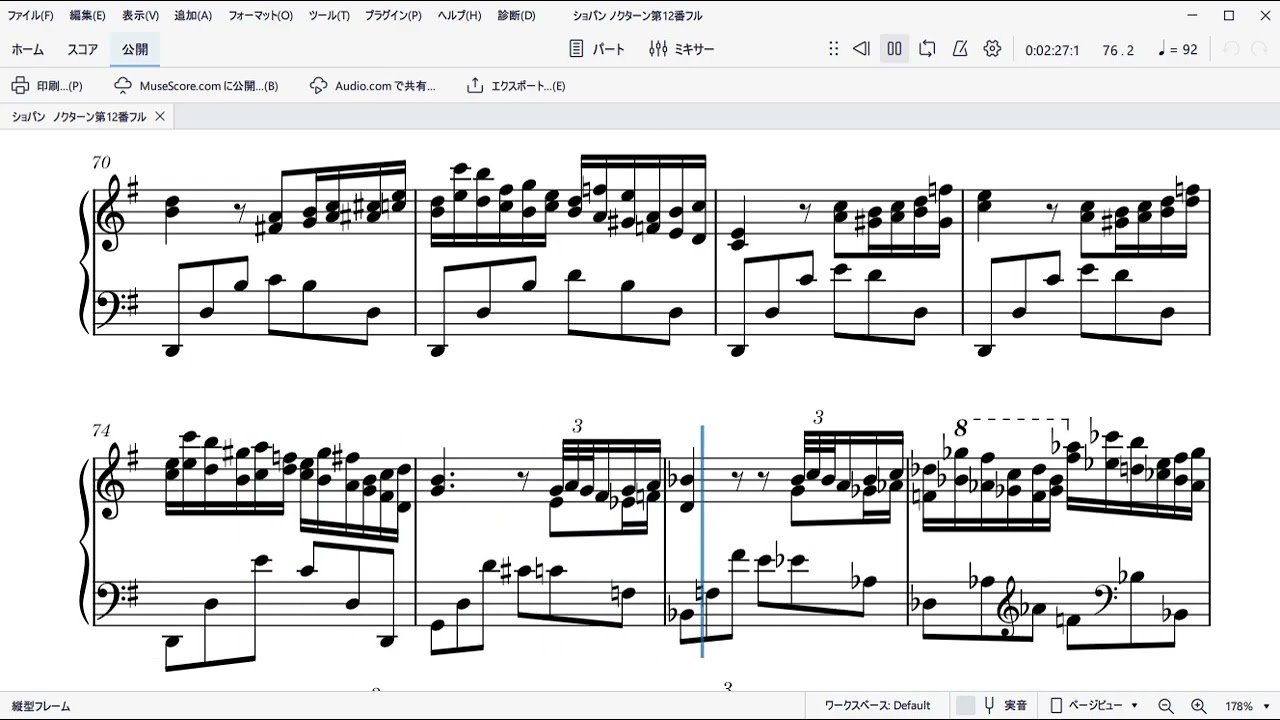The height and width of the screenshot is (720, 1280).
Task: Grab the playback toolbar drag handle
Action: [x=833, y=49]
